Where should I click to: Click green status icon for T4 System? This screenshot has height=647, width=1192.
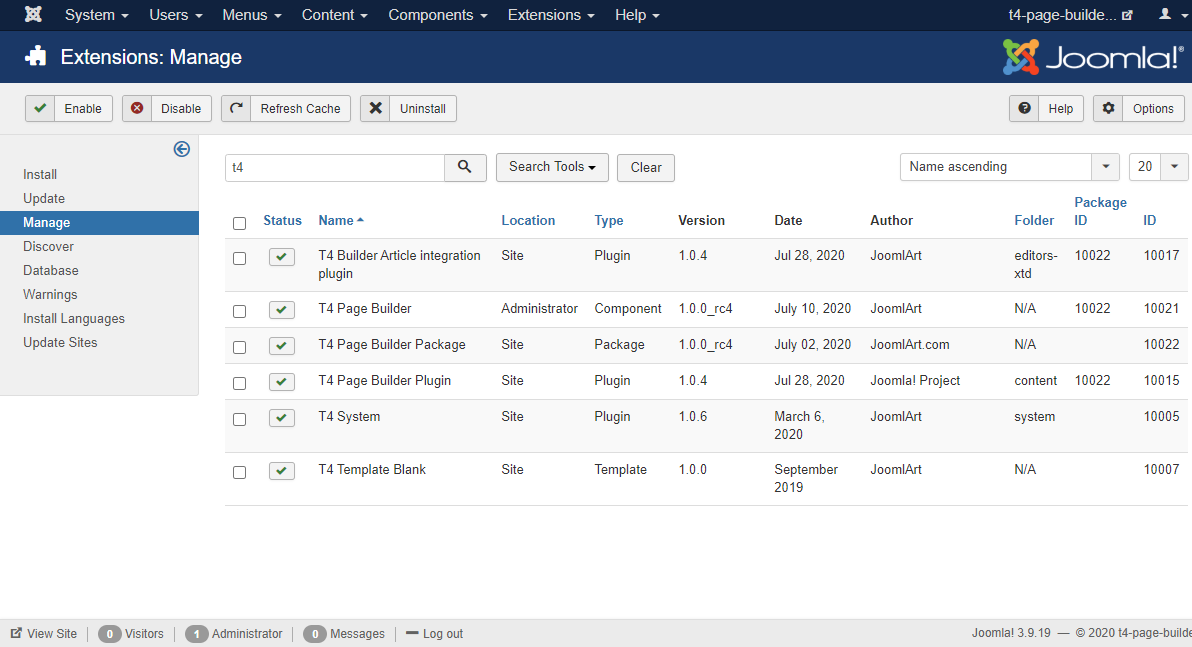[282, 417]
